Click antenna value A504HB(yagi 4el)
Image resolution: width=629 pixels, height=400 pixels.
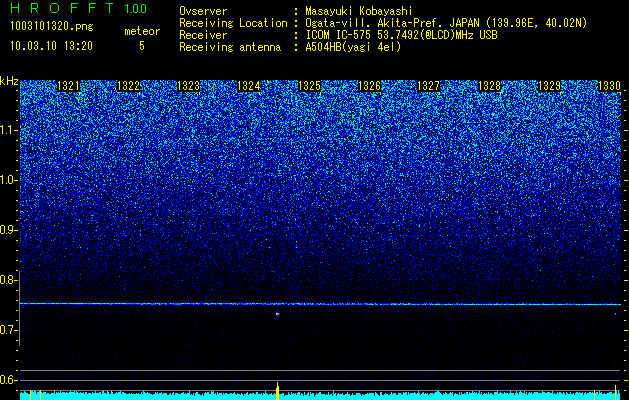point(353,47)
